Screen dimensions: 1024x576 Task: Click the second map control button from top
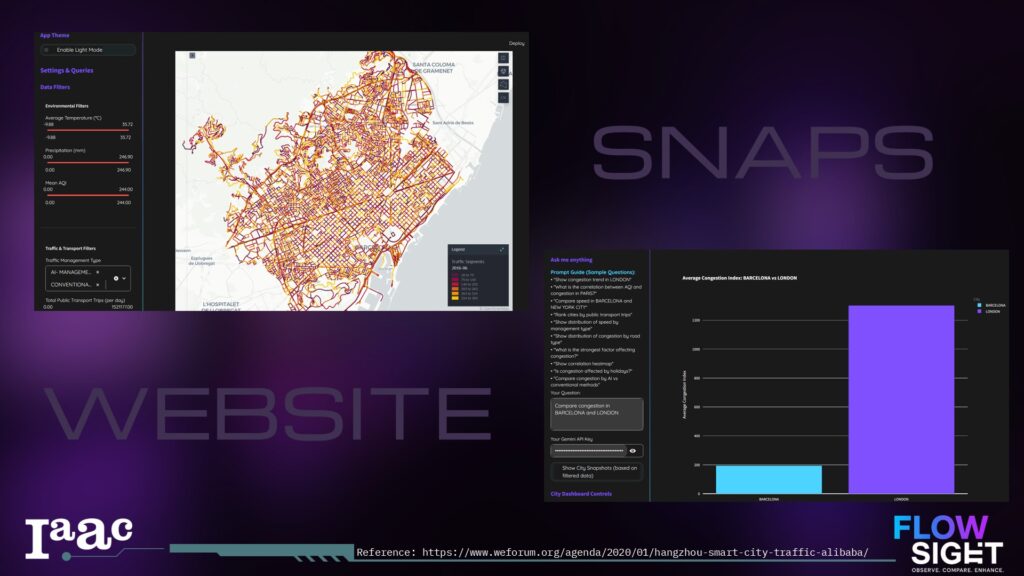[x=504, y=71]
